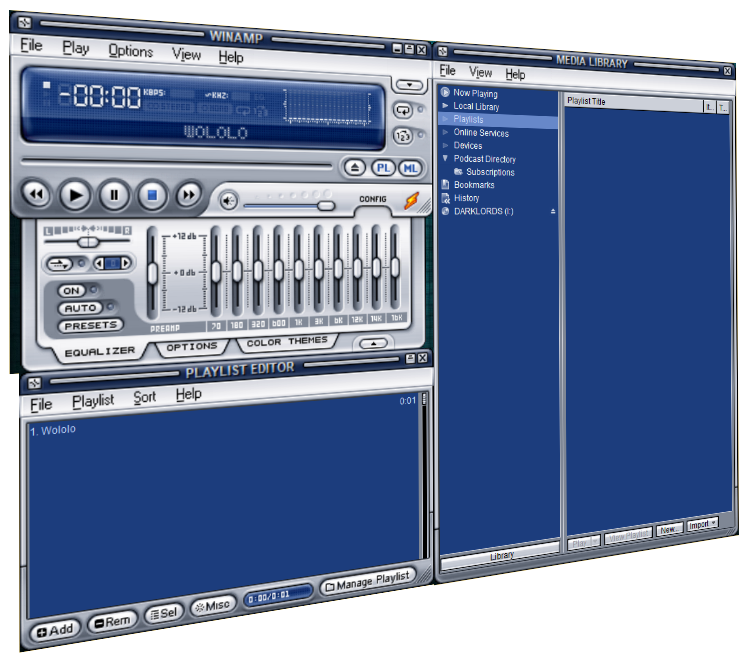Pause playback in Winamp
The image size is (749, 665).
[114, 195]
